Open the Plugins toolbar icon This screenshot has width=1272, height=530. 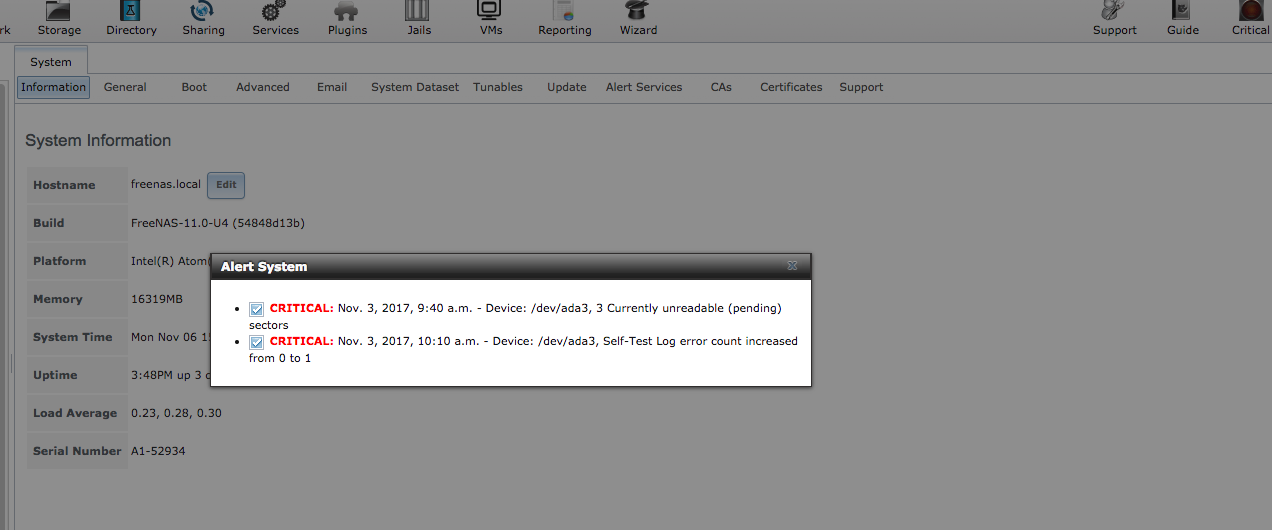(x=347, y=18)
